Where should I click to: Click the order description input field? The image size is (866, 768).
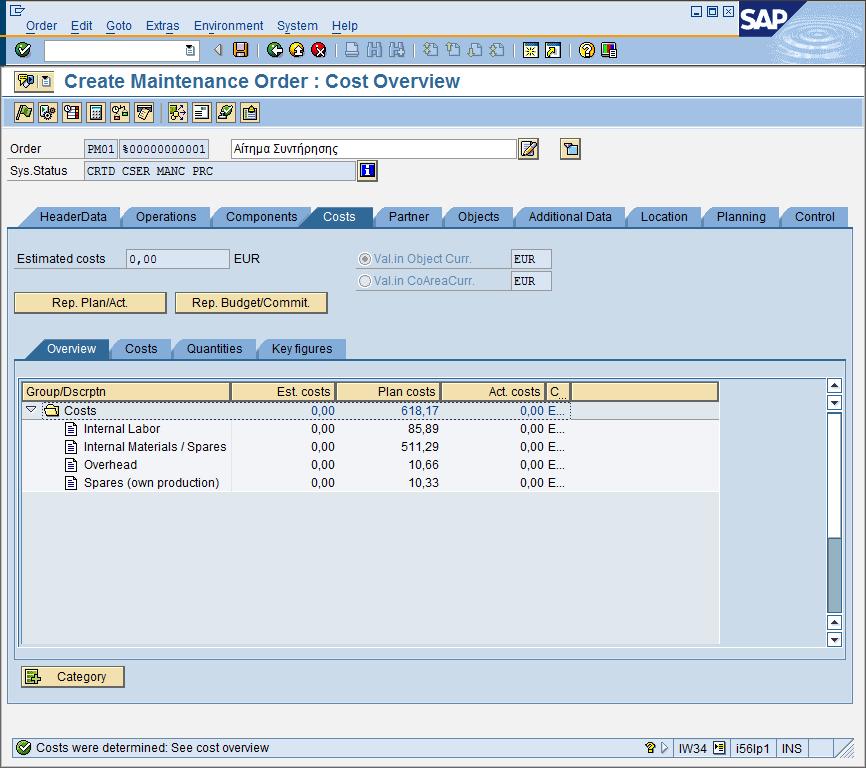pos(373,149)
